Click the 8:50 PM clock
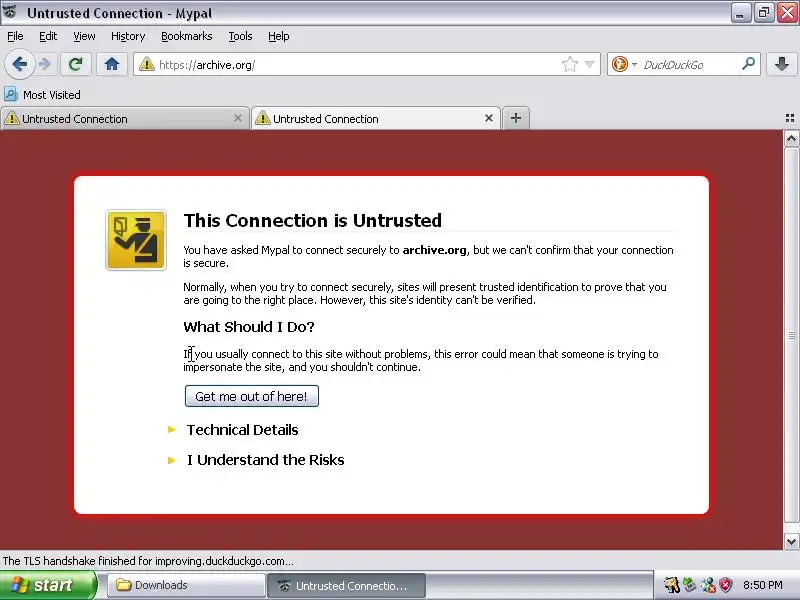 763,585
